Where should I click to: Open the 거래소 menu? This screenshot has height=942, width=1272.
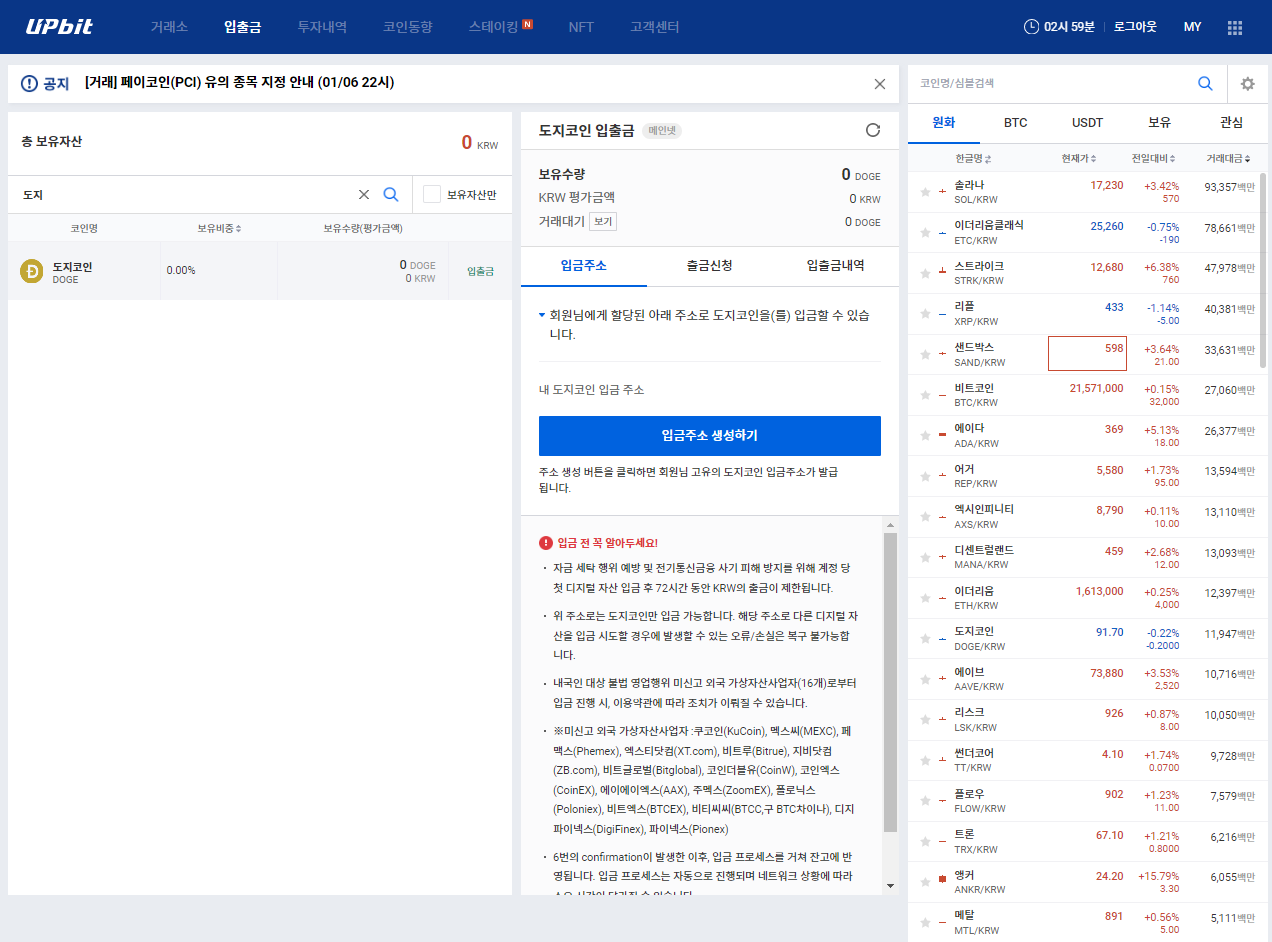169,27
